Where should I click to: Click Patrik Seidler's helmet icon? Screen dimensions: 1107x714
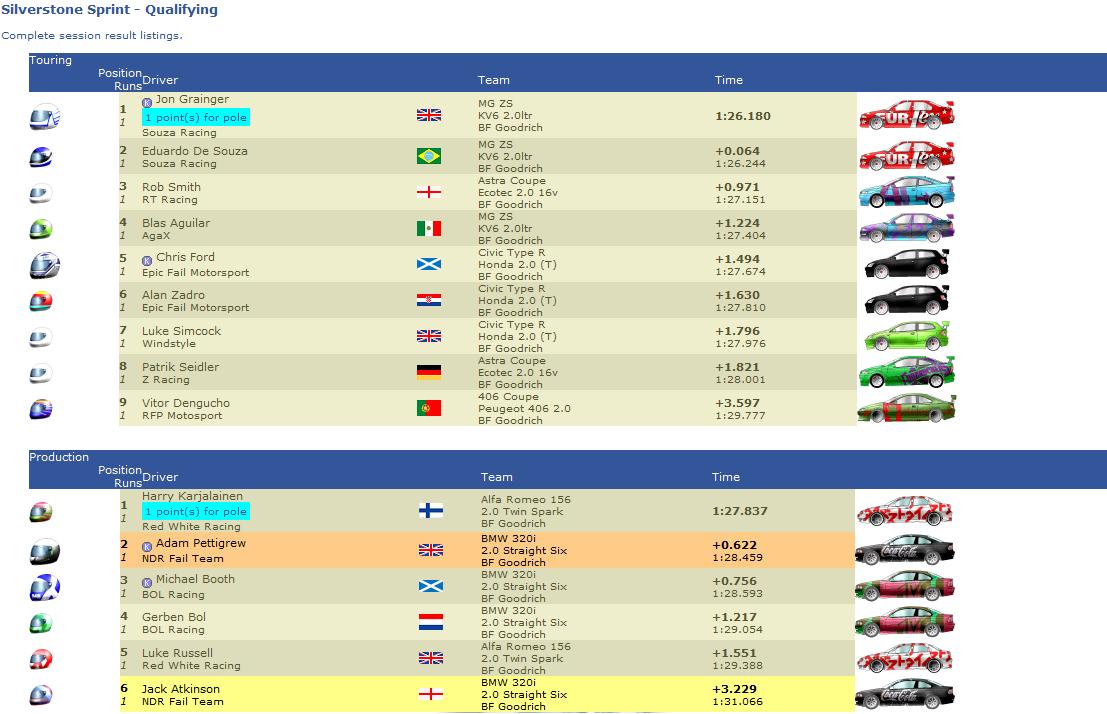tap(41, 374)
